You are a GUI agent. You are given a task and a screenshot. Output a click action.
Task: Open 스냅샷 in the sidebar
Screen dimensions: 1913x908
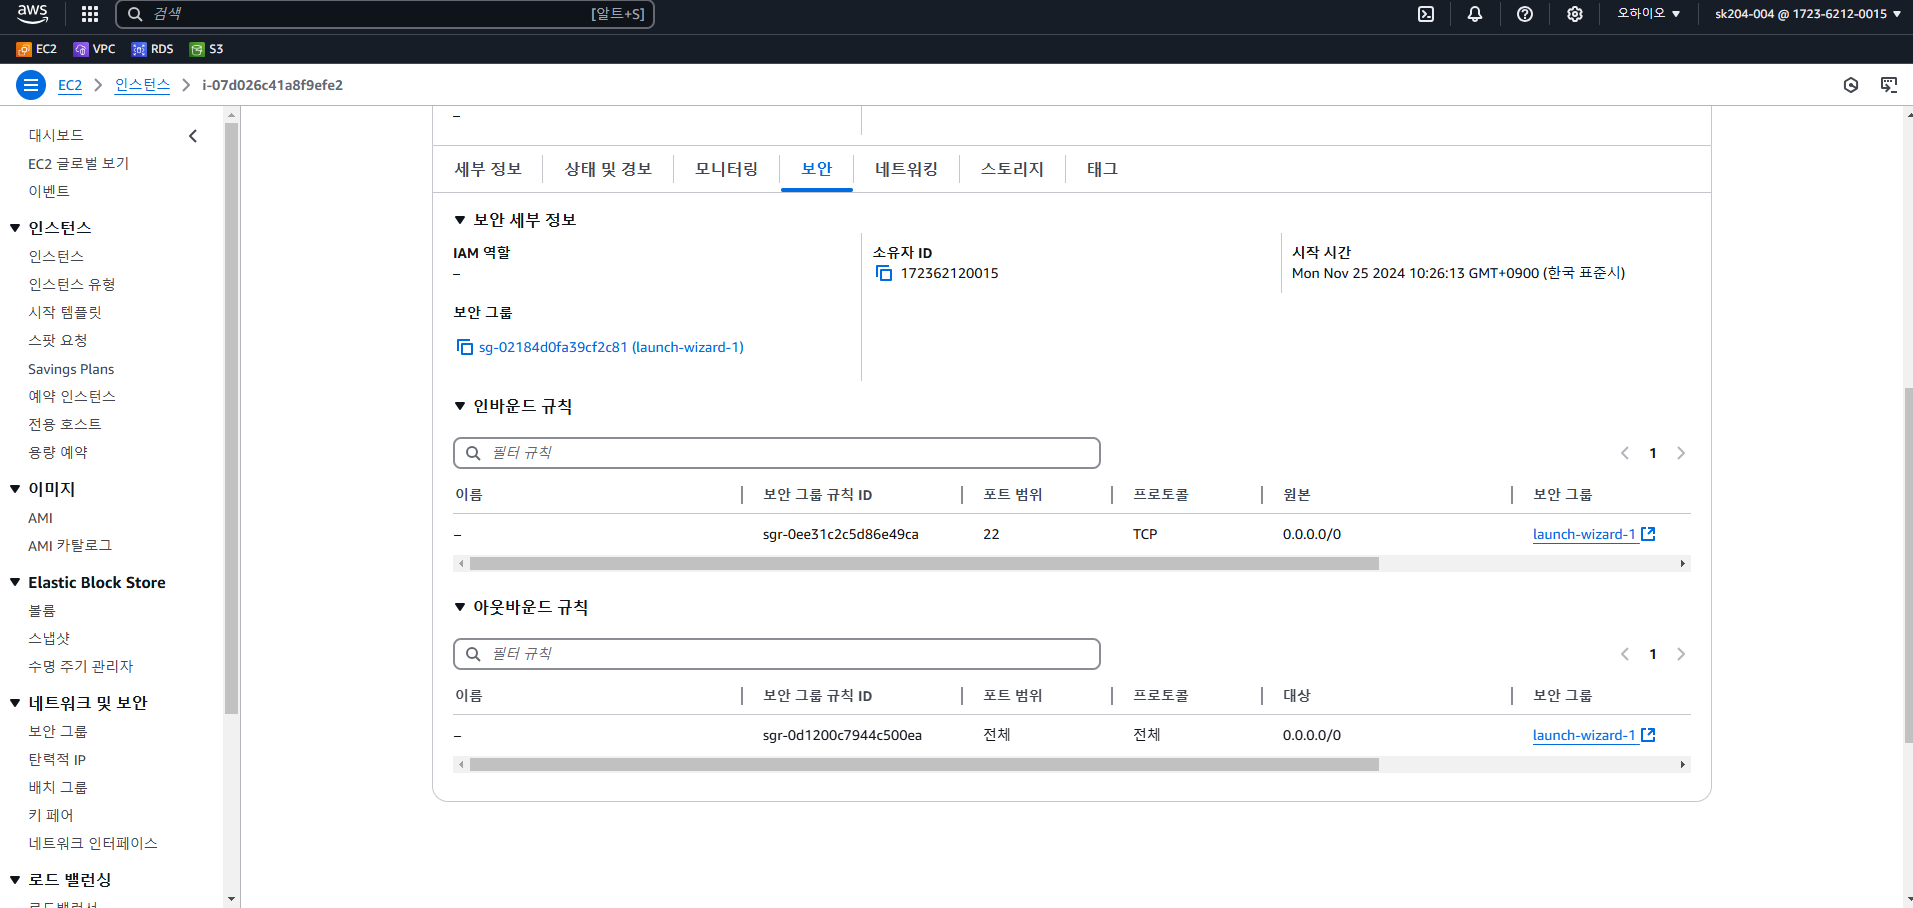(49, 638)
